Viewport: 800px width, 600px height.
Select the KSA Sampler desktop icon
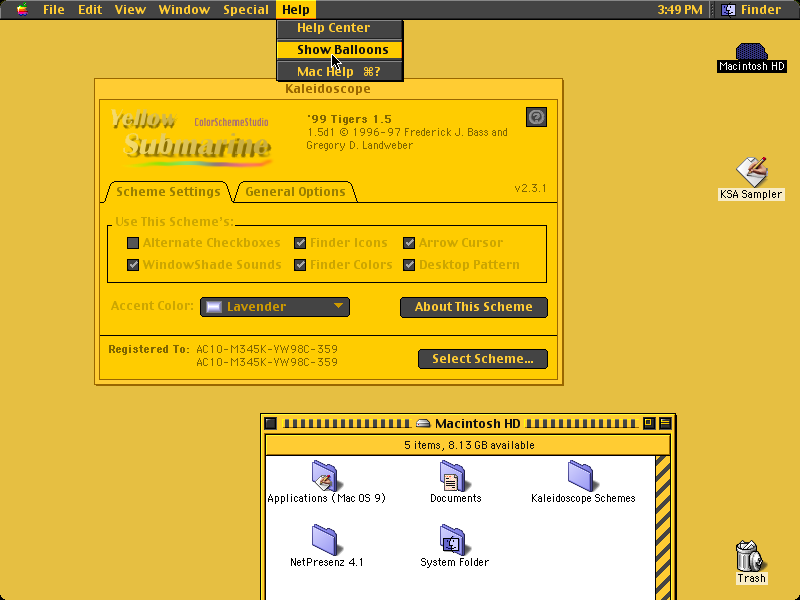click(751, 171)
